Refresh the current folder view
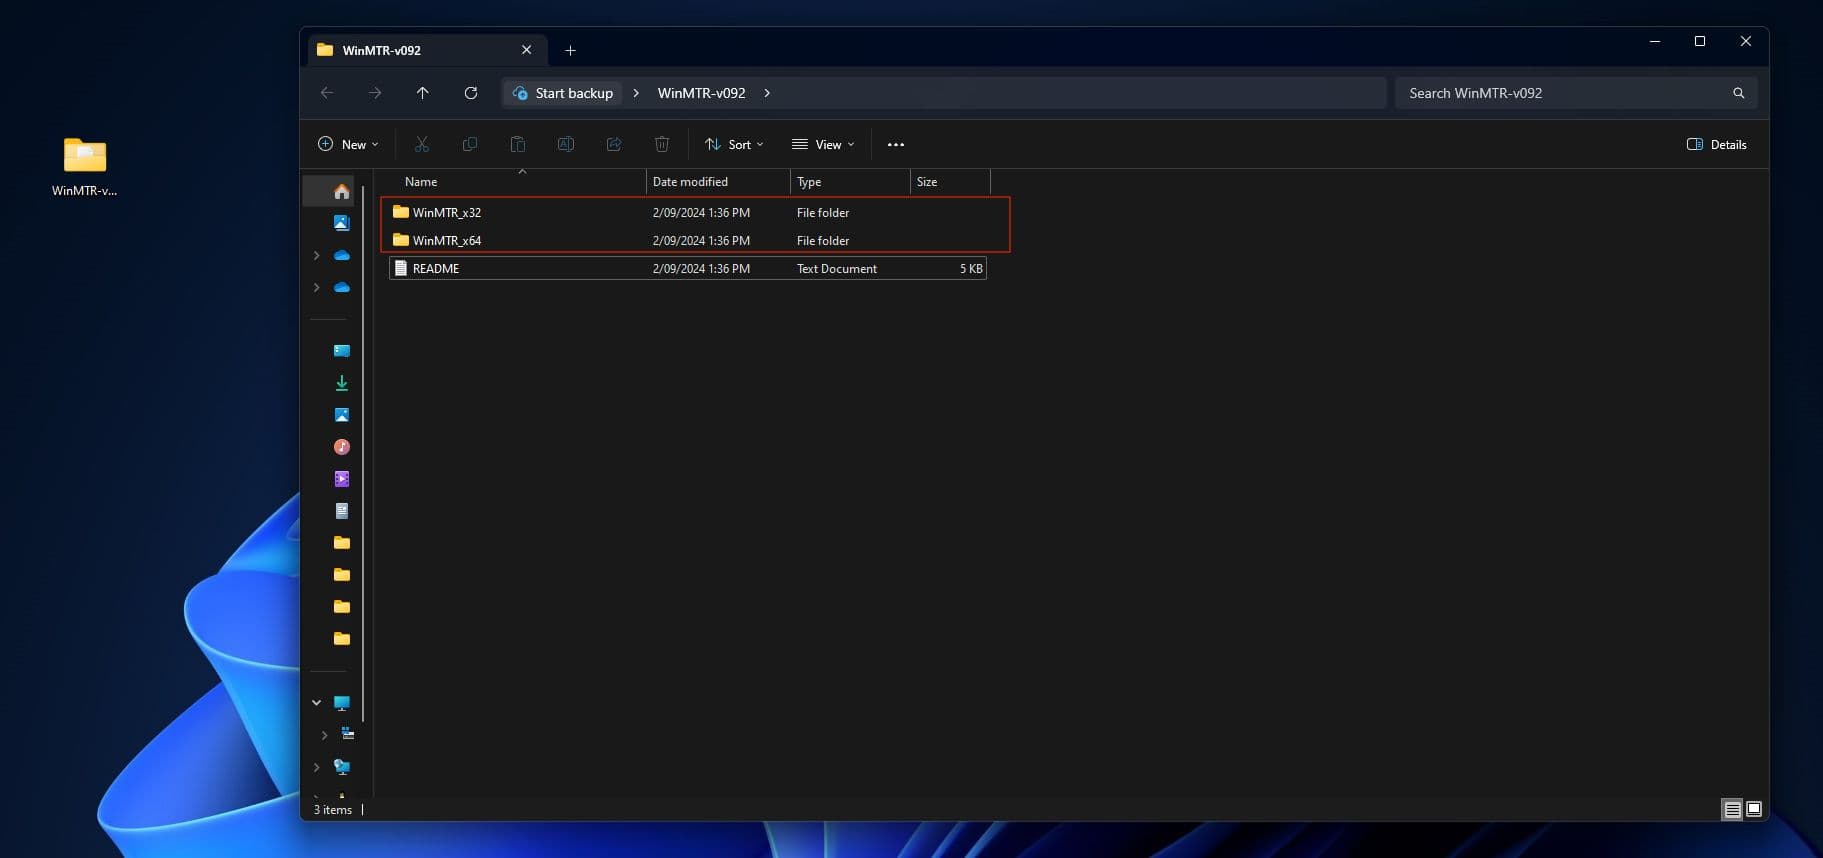Viewport: 1823px width, 858px height. coord(471,93)
